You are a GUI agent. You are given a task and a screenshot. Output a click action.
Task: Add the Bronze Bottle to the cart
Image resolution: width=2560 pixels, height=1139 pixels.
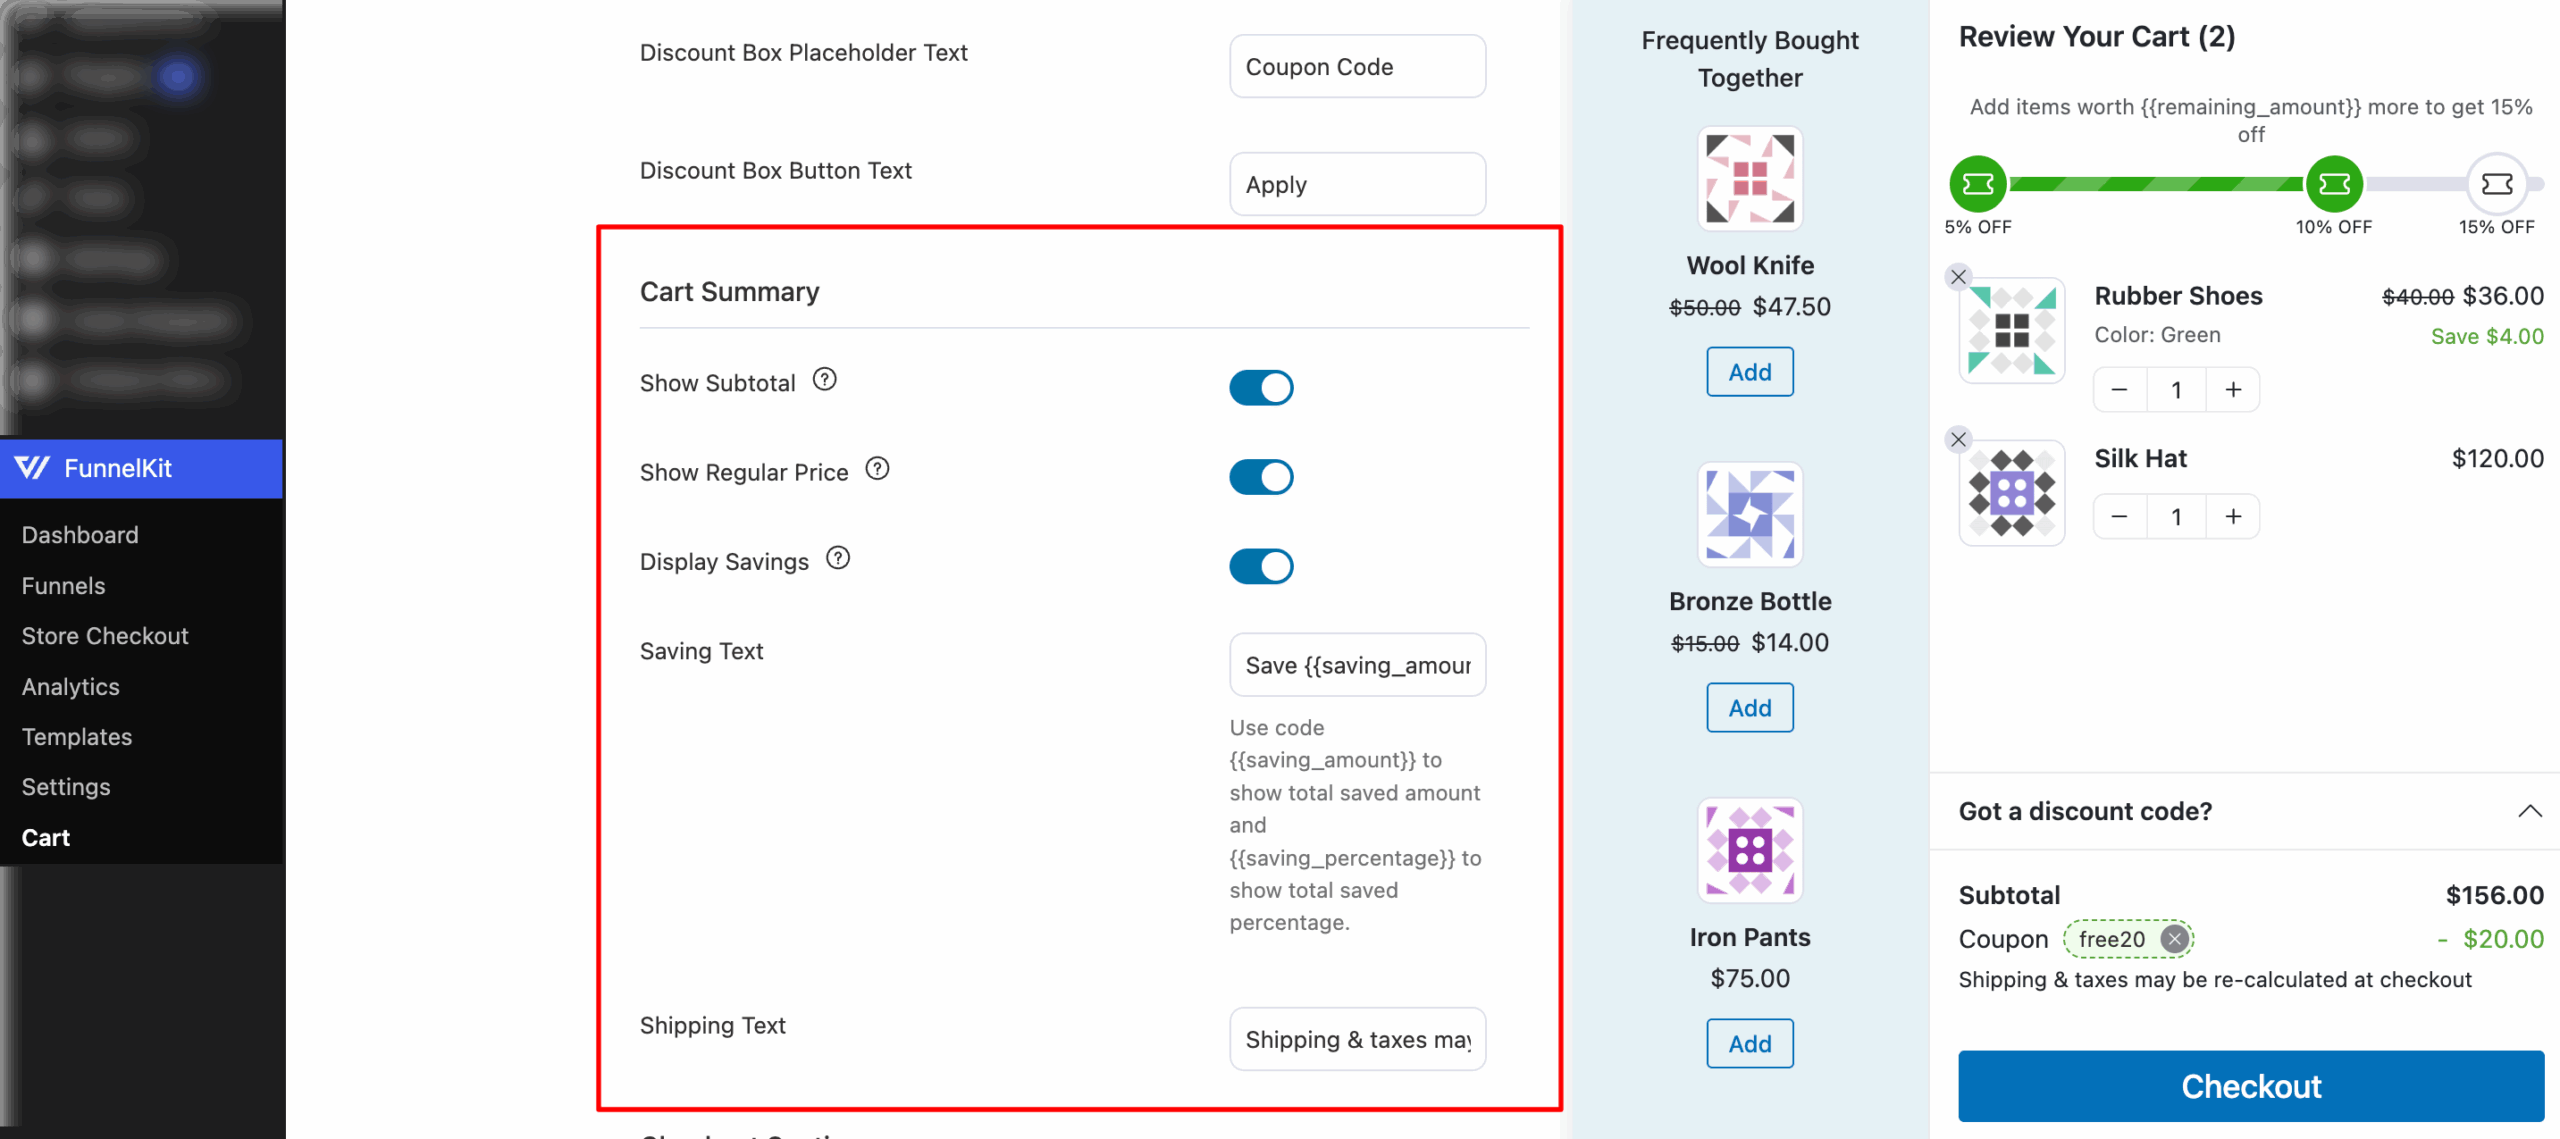point(1749,707)
